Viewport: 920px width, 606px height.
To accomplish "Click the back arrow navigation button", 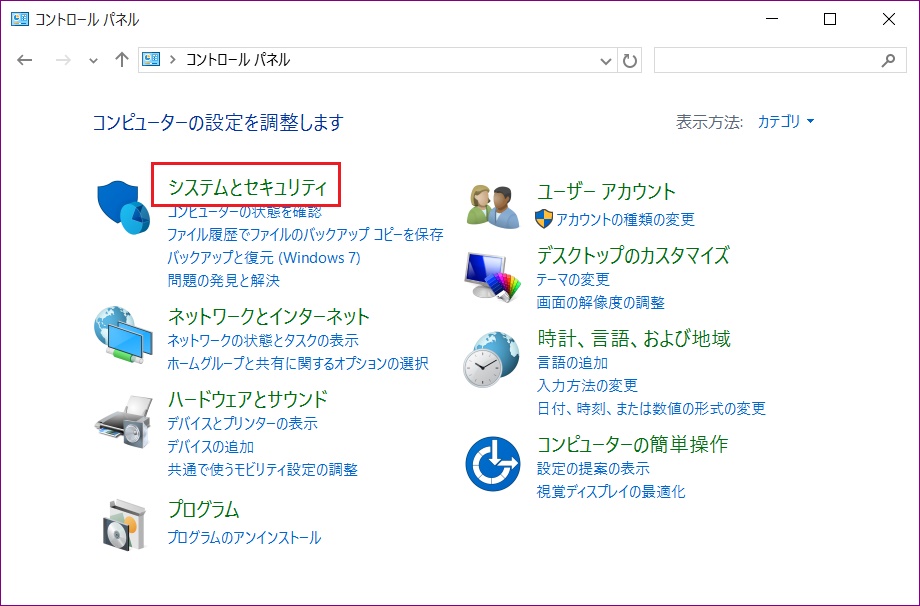I will (x=25, y=60).
